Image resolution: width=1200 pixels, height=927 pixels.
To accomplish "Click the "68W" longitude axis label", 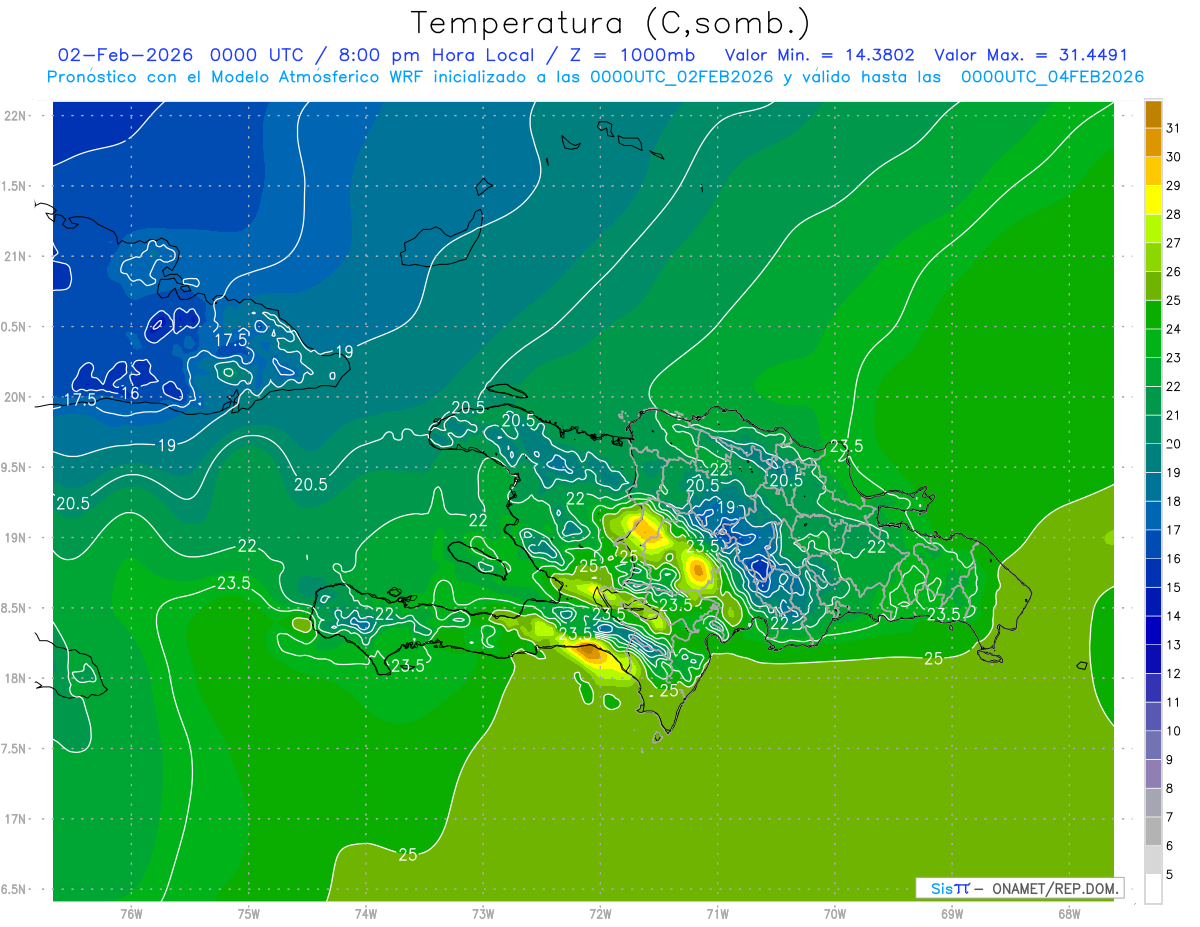I will point(1069,914).
